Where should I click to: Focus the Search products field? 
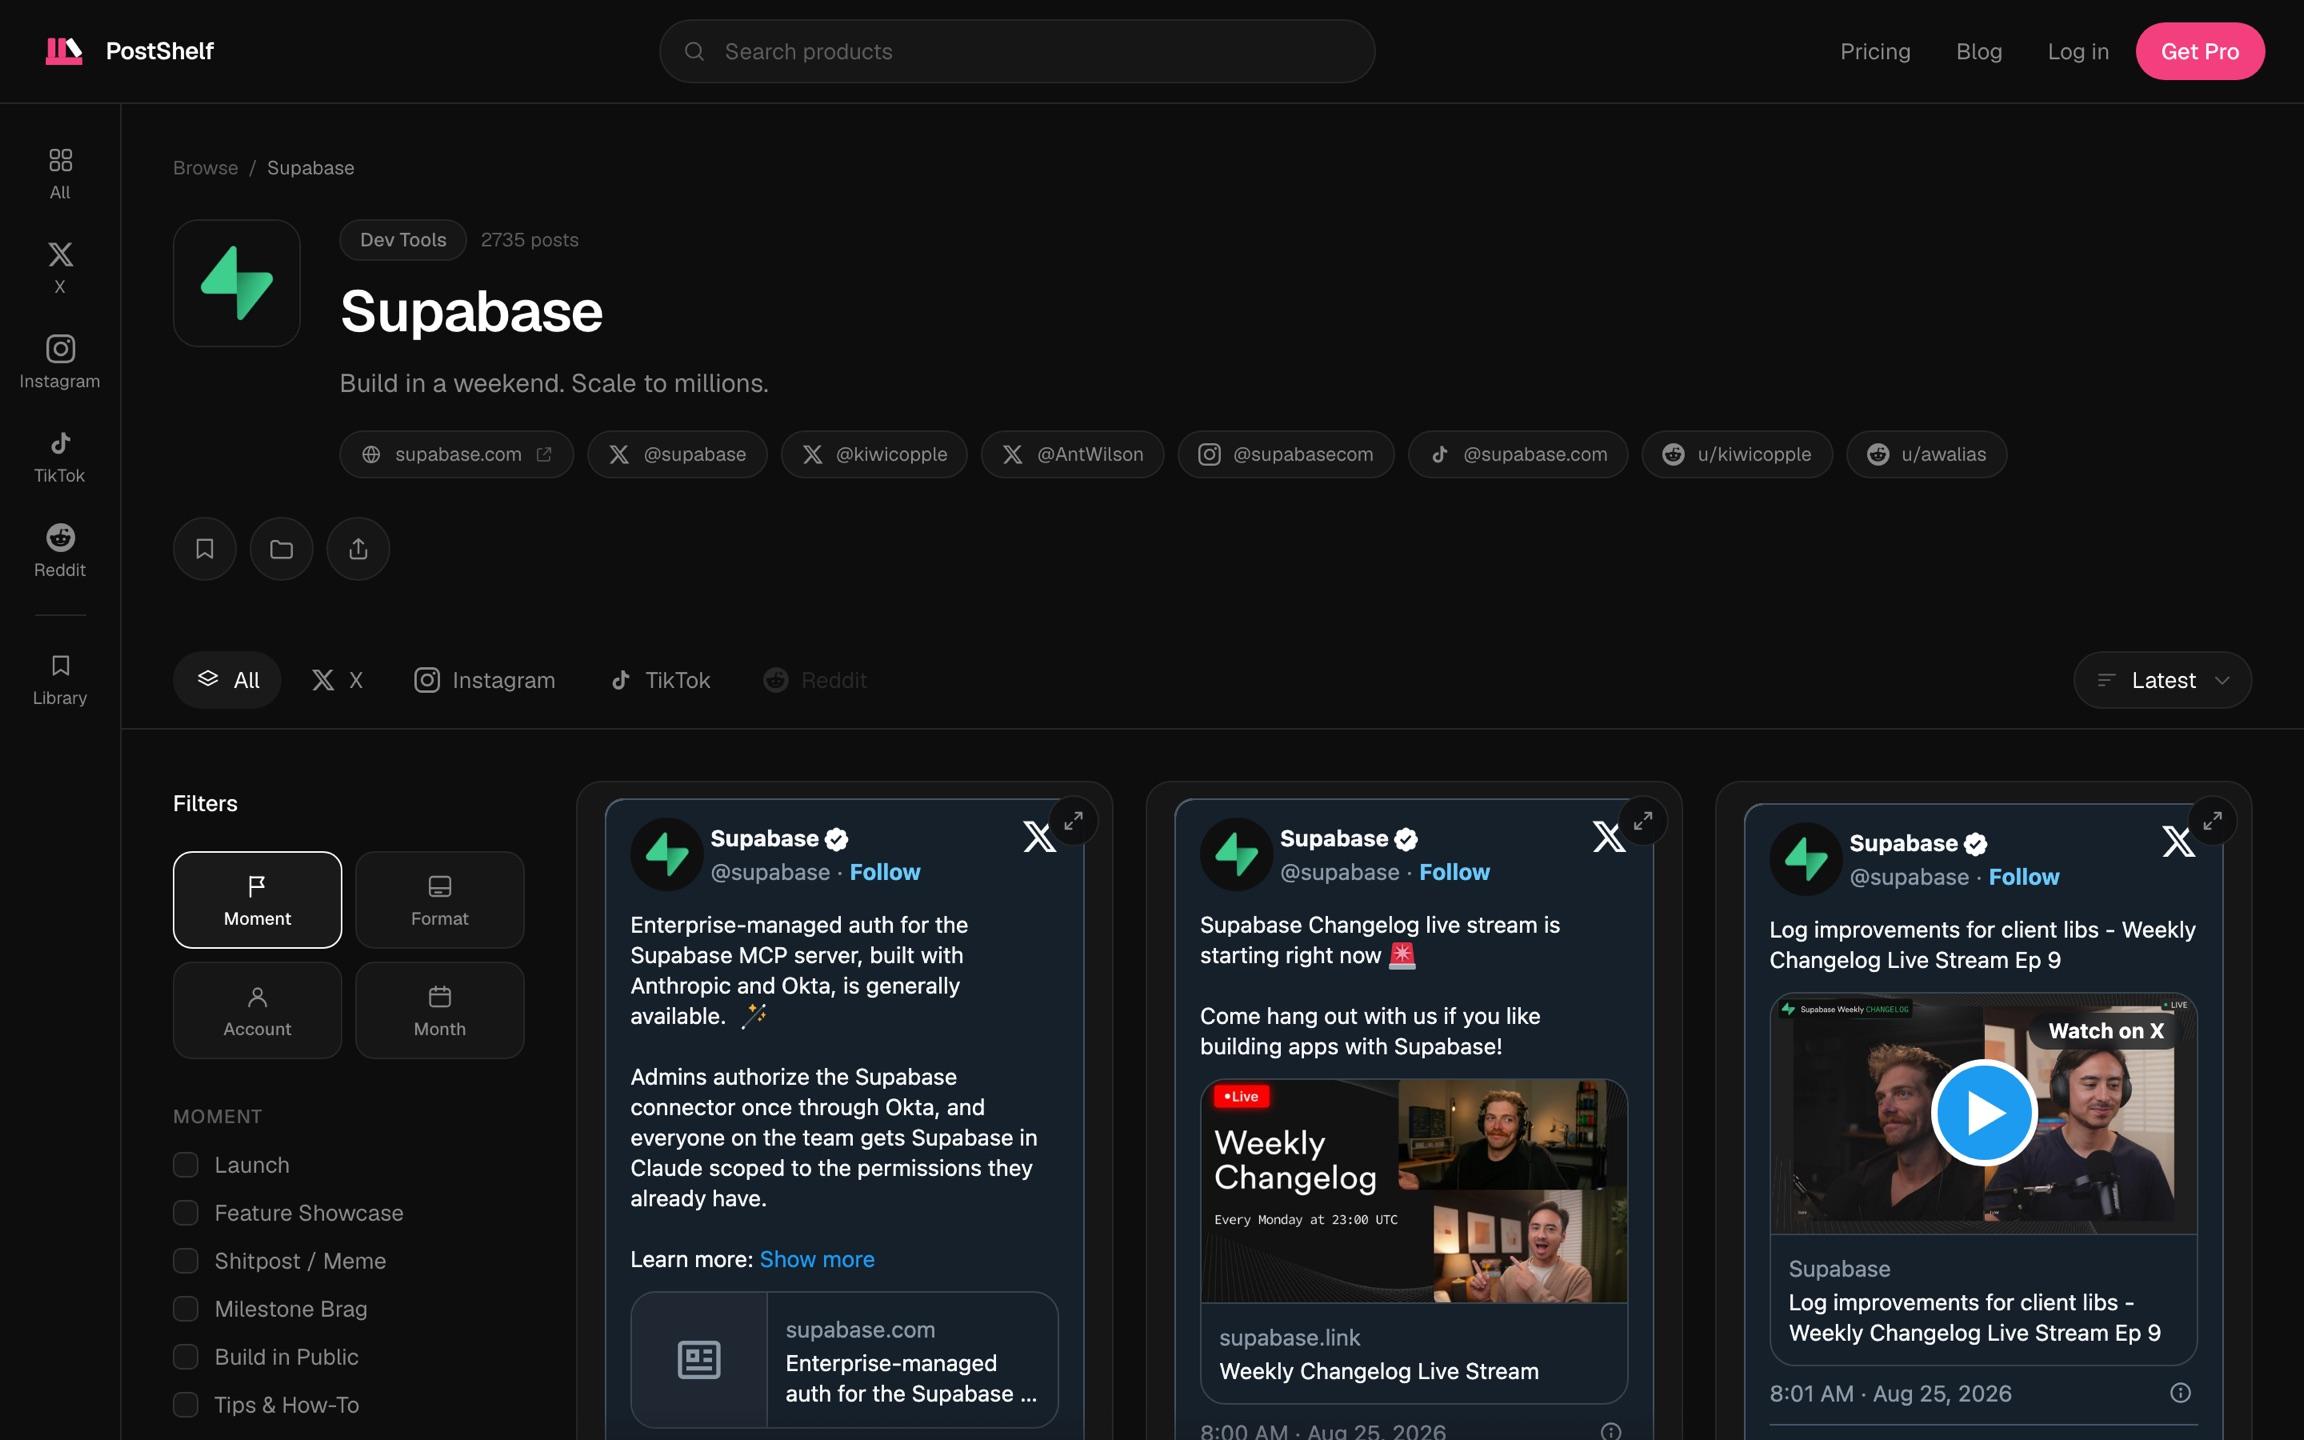coord(1017,51)
